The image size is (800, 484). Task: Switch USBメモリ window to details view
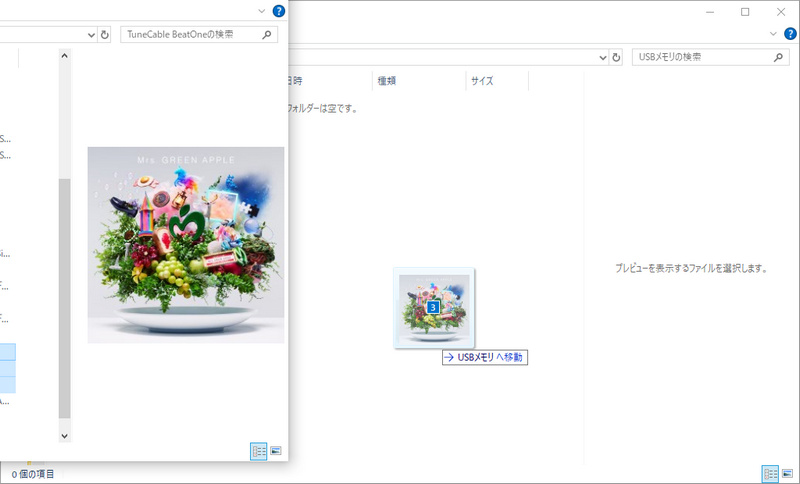770,474
